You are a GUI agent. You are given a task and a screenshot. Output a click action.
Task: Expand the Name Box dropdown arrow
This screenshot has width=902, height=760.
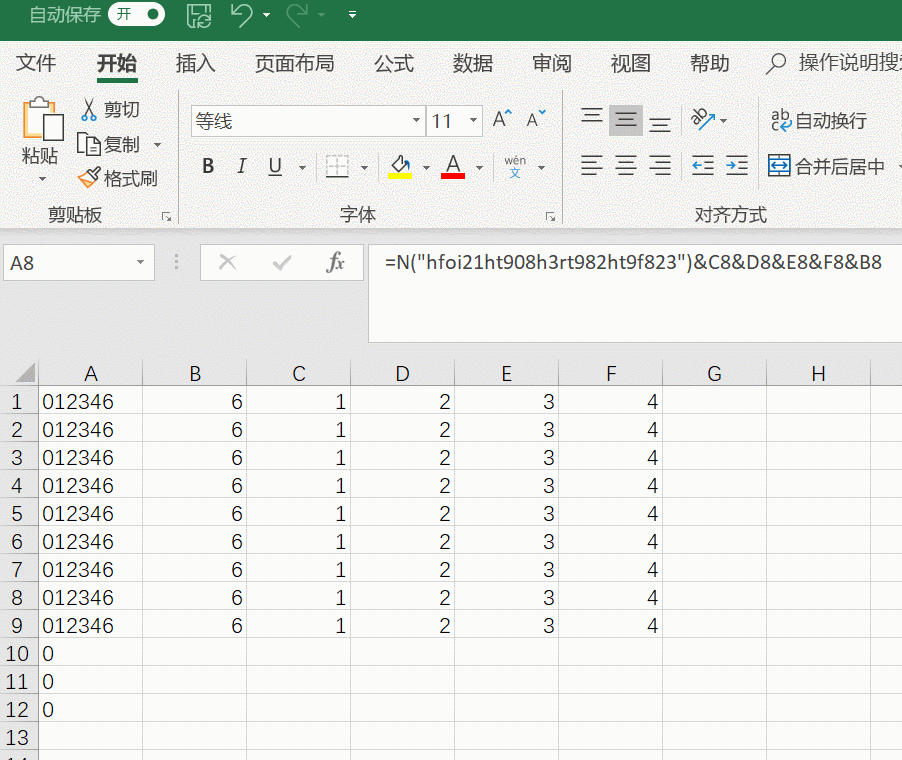(140, 263)
